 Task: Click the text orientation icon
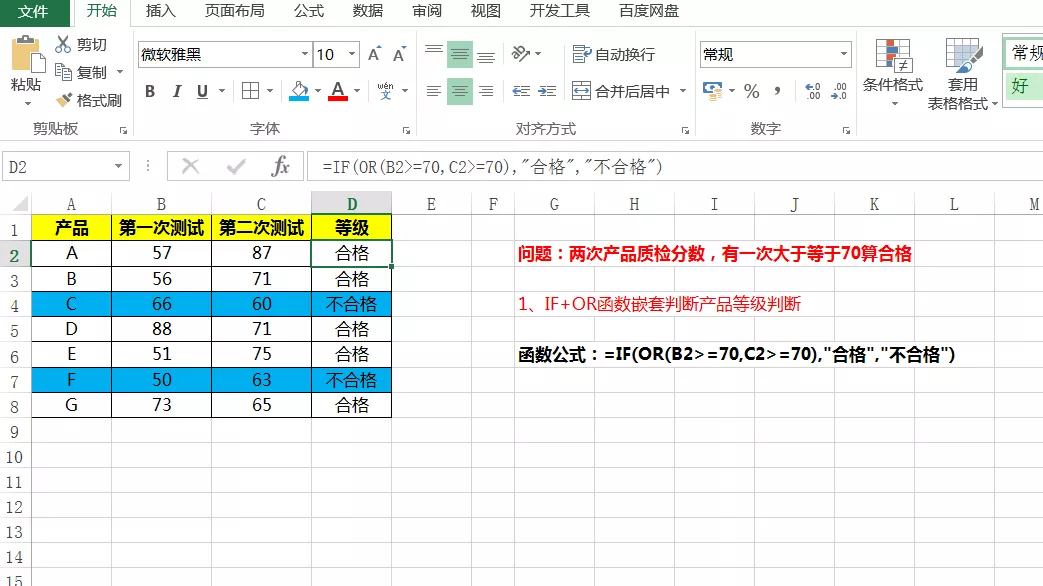521,53
